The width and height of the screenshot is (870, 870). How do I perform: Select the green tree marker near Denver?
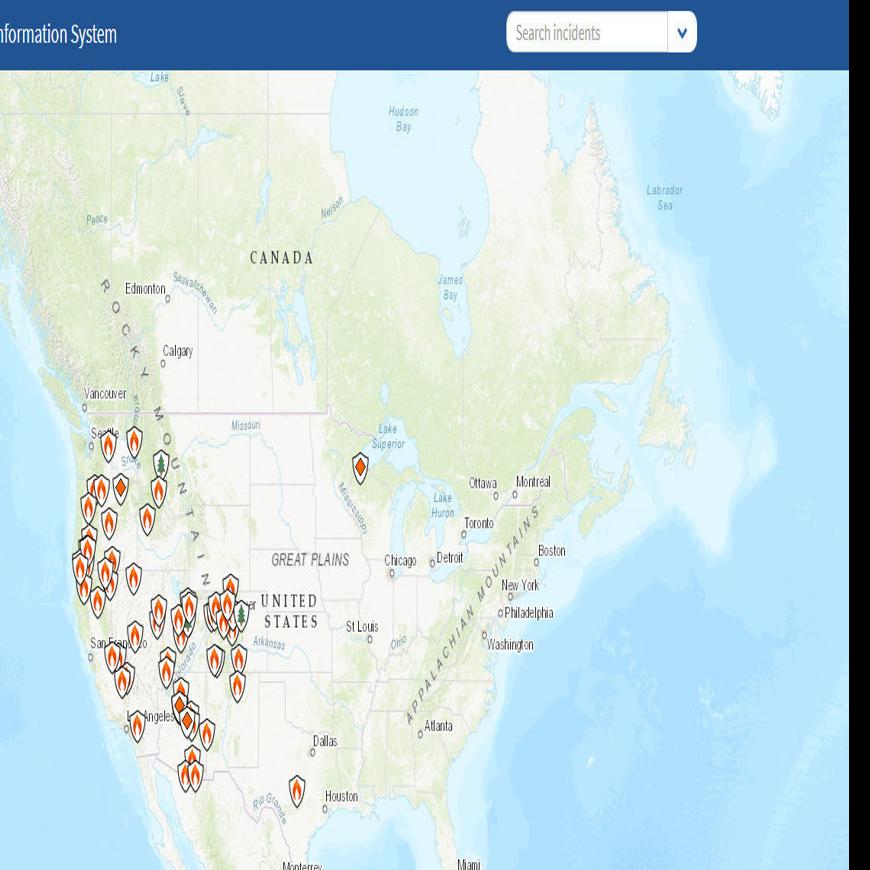tap(240, 613)
